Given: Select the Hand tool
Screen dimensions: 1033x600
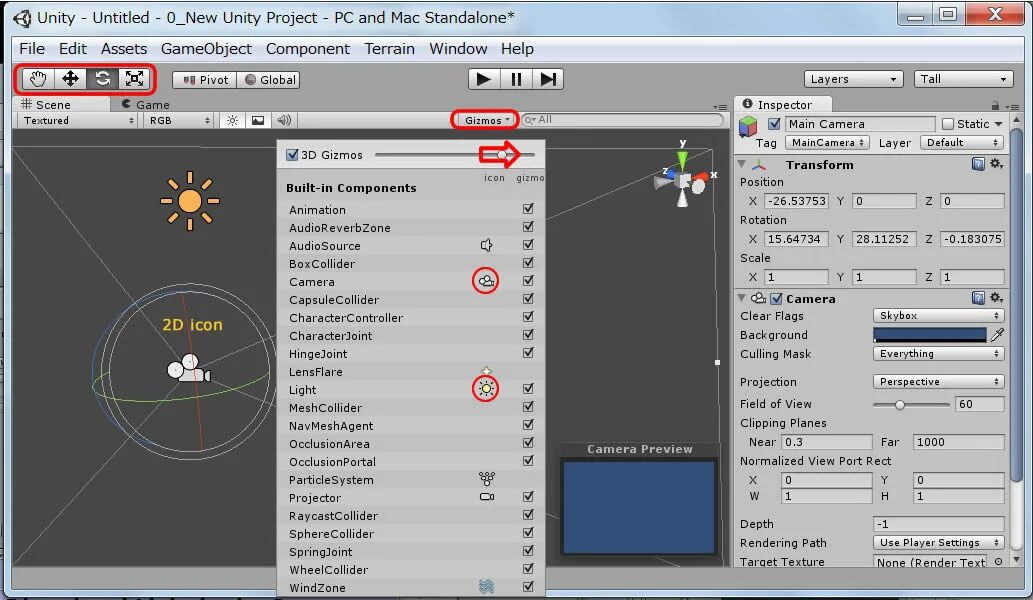Looking at the screenshot, I should pos(38,79).
